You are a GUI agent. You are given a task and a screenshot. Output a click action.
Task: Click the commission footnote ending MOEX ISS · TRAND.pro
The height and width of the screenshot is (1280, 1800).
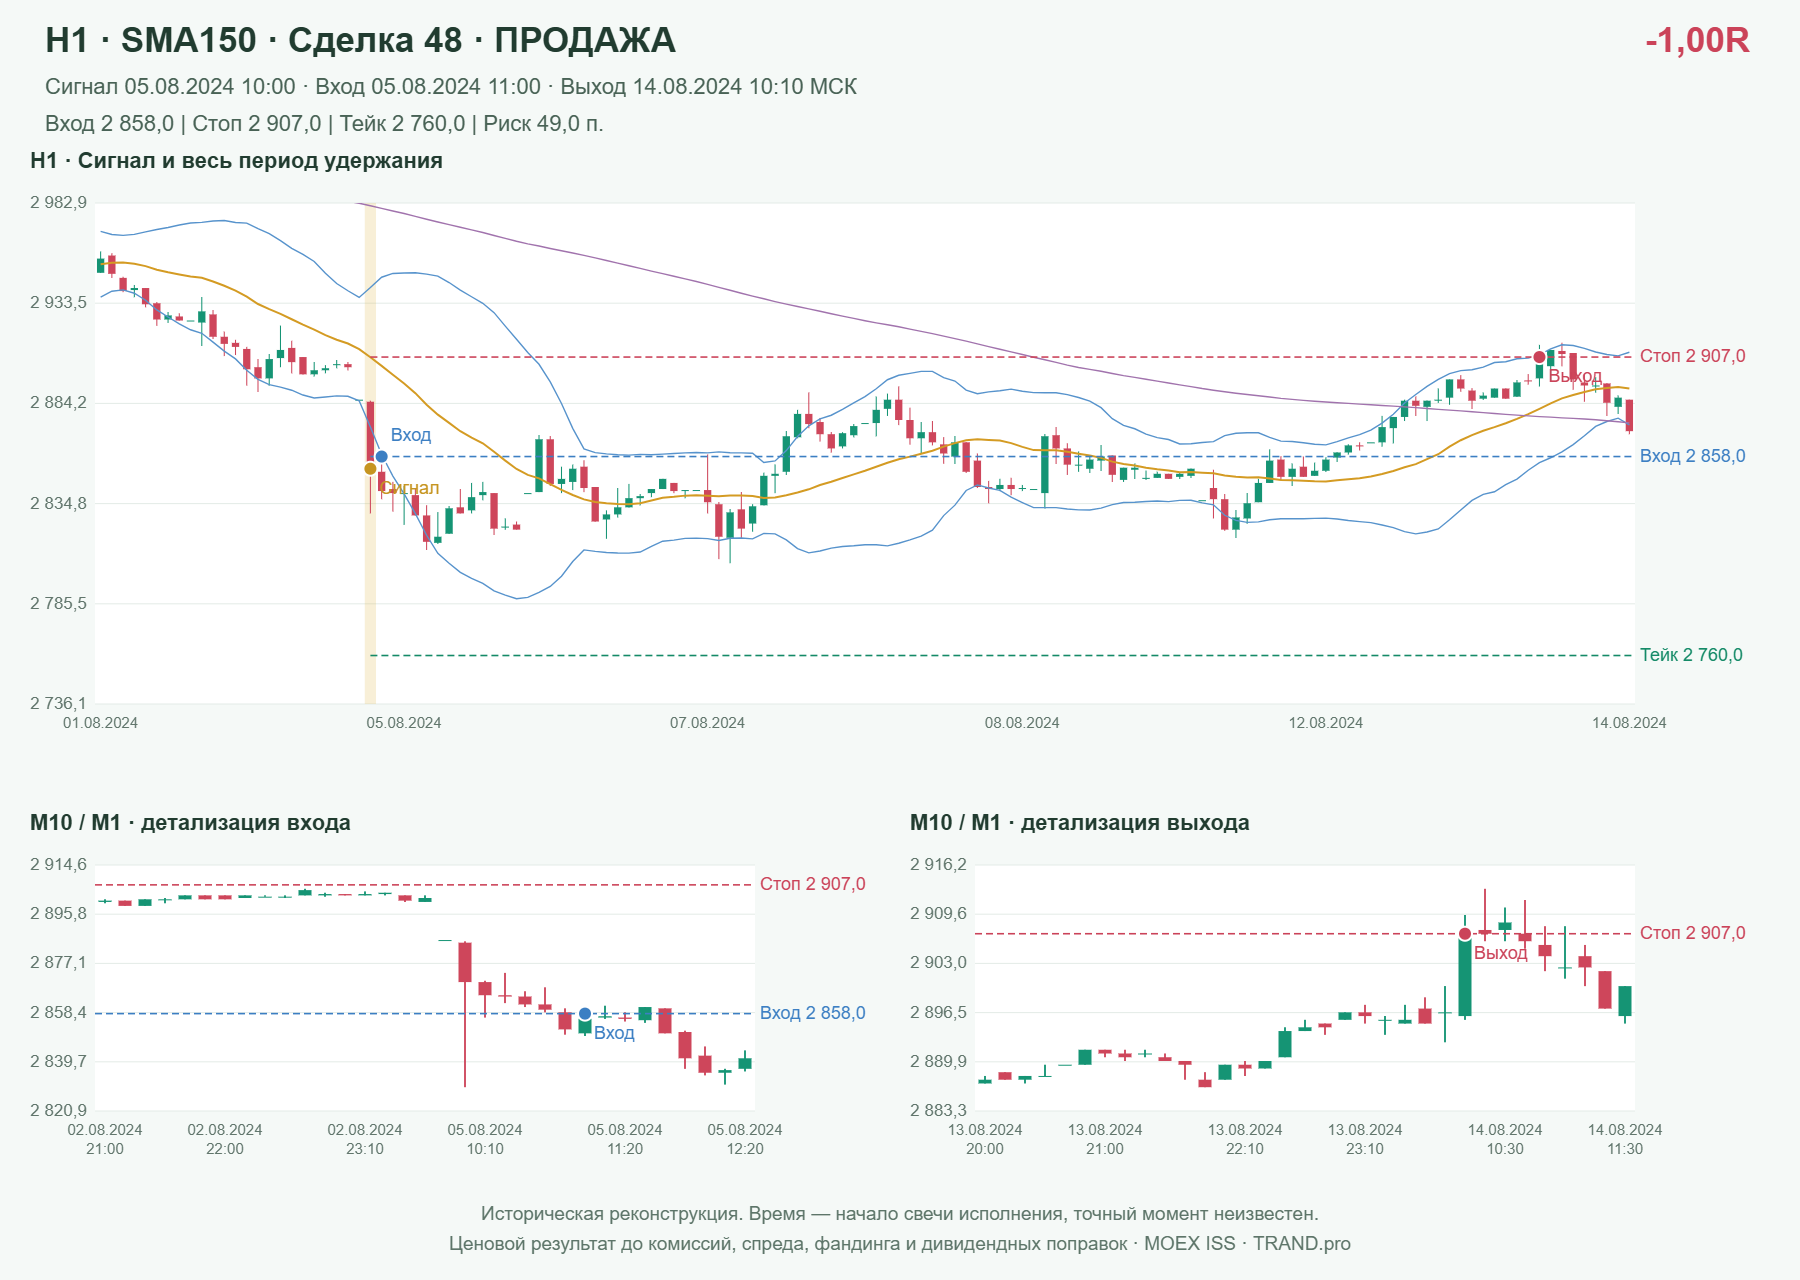coord(900,1244)
